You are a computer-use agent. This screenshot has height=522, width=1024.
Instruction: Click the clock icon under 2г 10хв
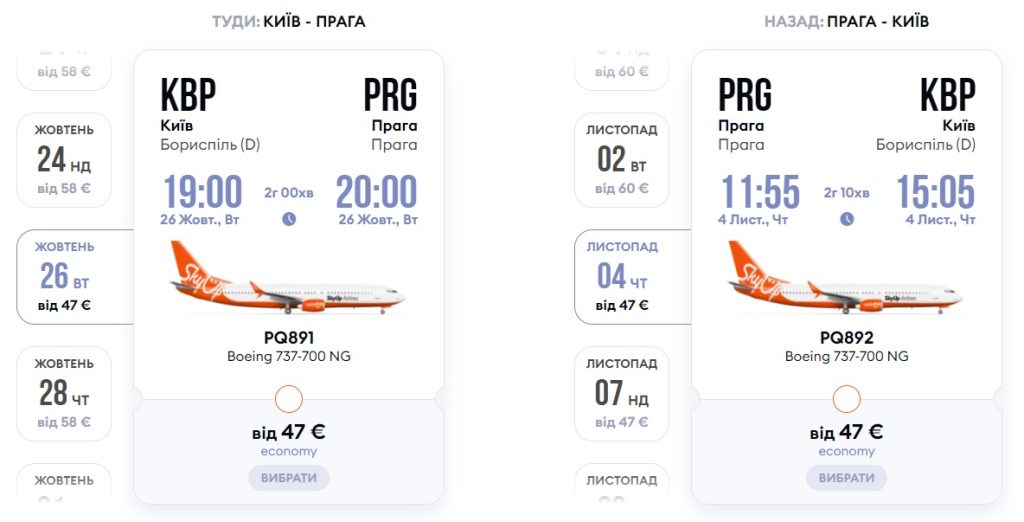pyautogui.click(x=846, y=219)
